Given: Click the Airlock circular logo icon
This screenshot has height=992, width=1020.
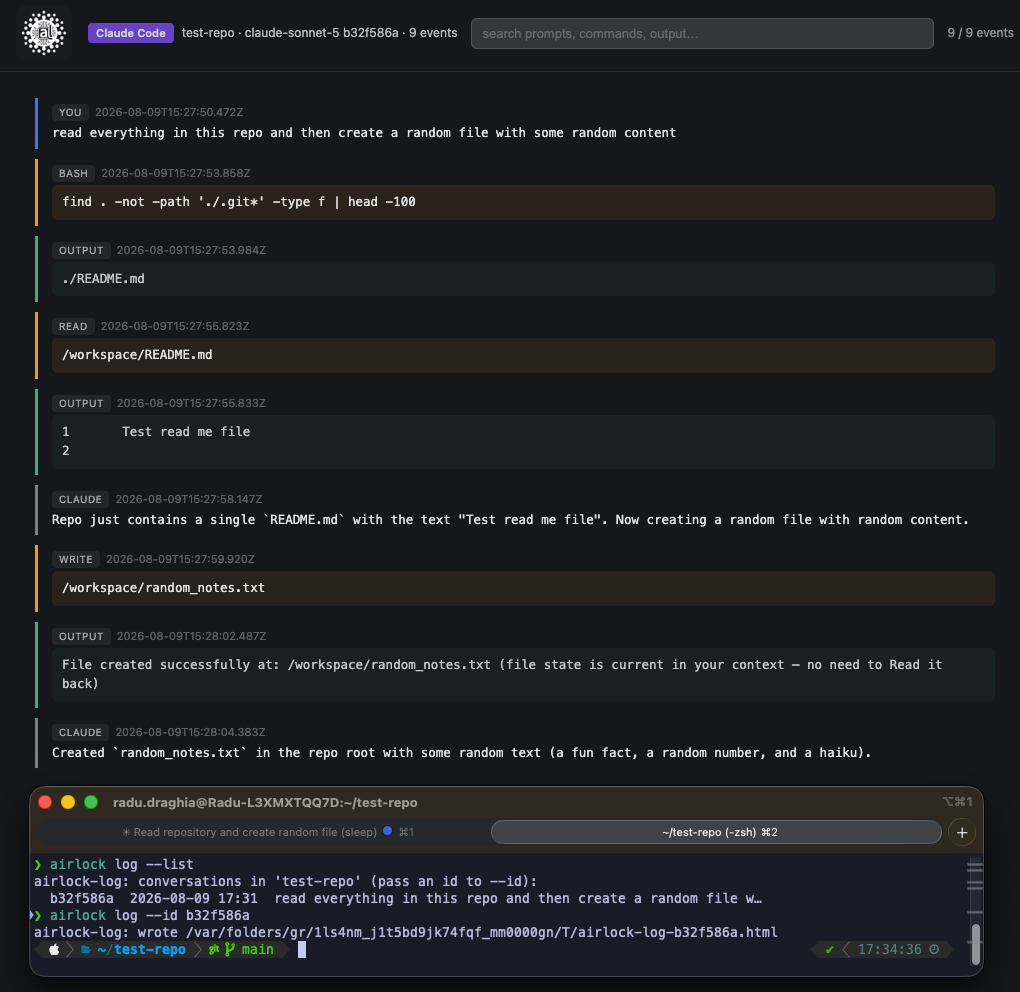Looking at the screenshot, I should (44, 33).
